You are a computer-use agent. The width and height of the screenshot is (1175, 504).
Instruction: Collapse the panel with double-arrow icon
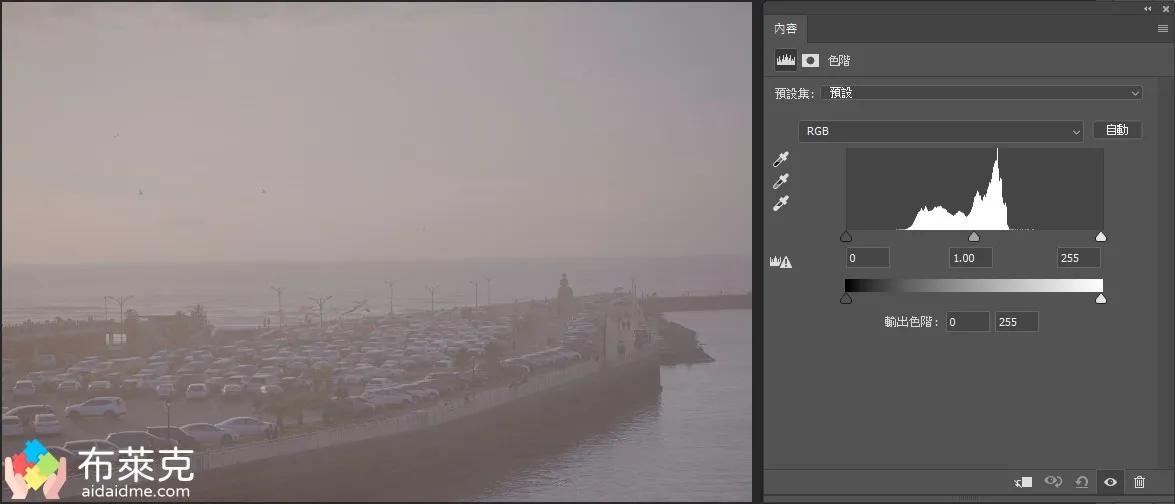(1147, 8)
